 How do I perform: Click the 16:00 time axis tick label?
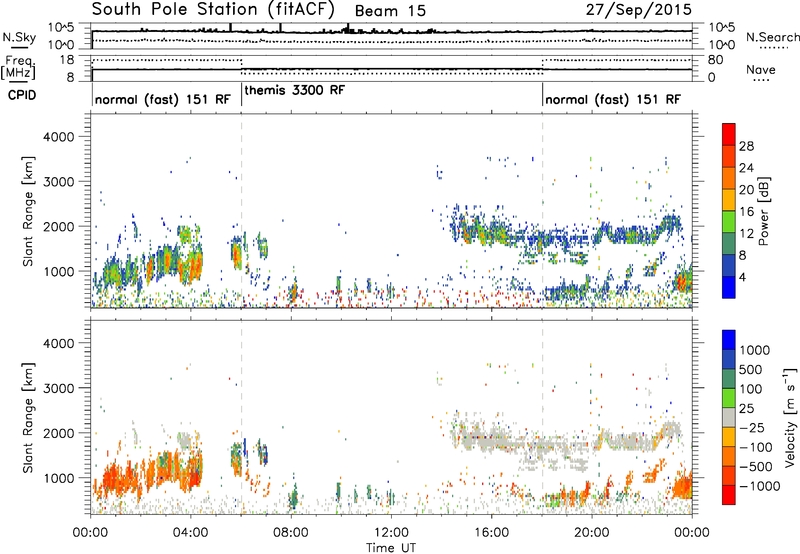tap(491, 533)
